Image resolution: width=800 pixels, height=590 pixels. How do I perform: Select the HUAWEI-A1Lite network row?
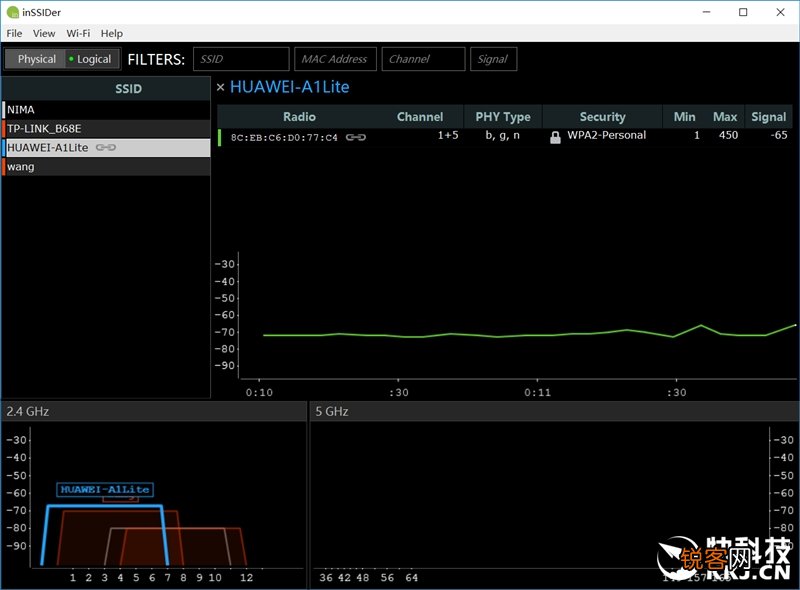106,148
